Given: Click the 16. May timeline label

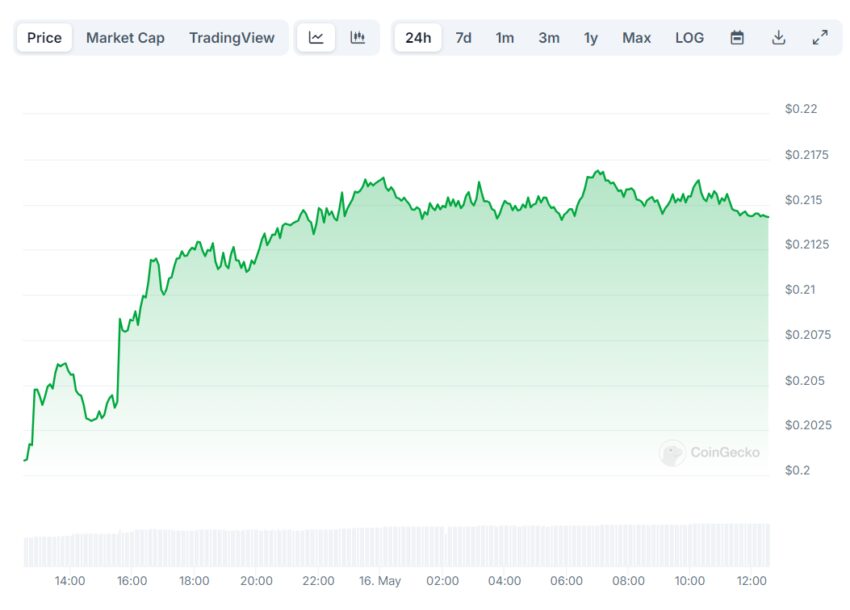Looking at the screenshot, I should 380,581.
